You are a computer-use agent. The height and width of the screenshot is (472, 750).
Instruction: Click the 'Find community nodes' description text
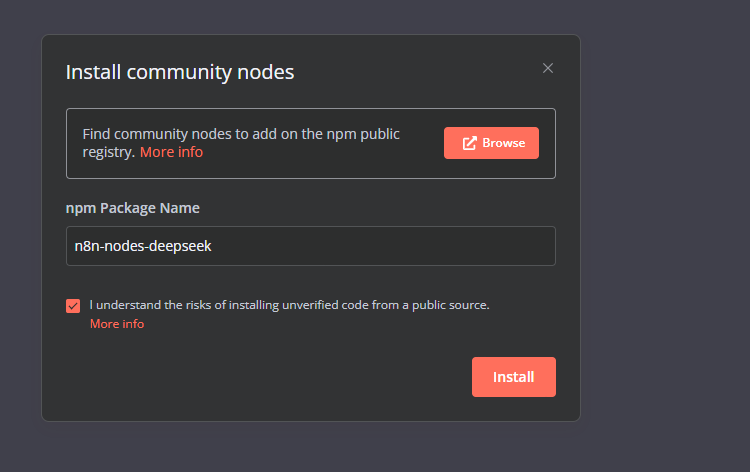tap(241, 143)
